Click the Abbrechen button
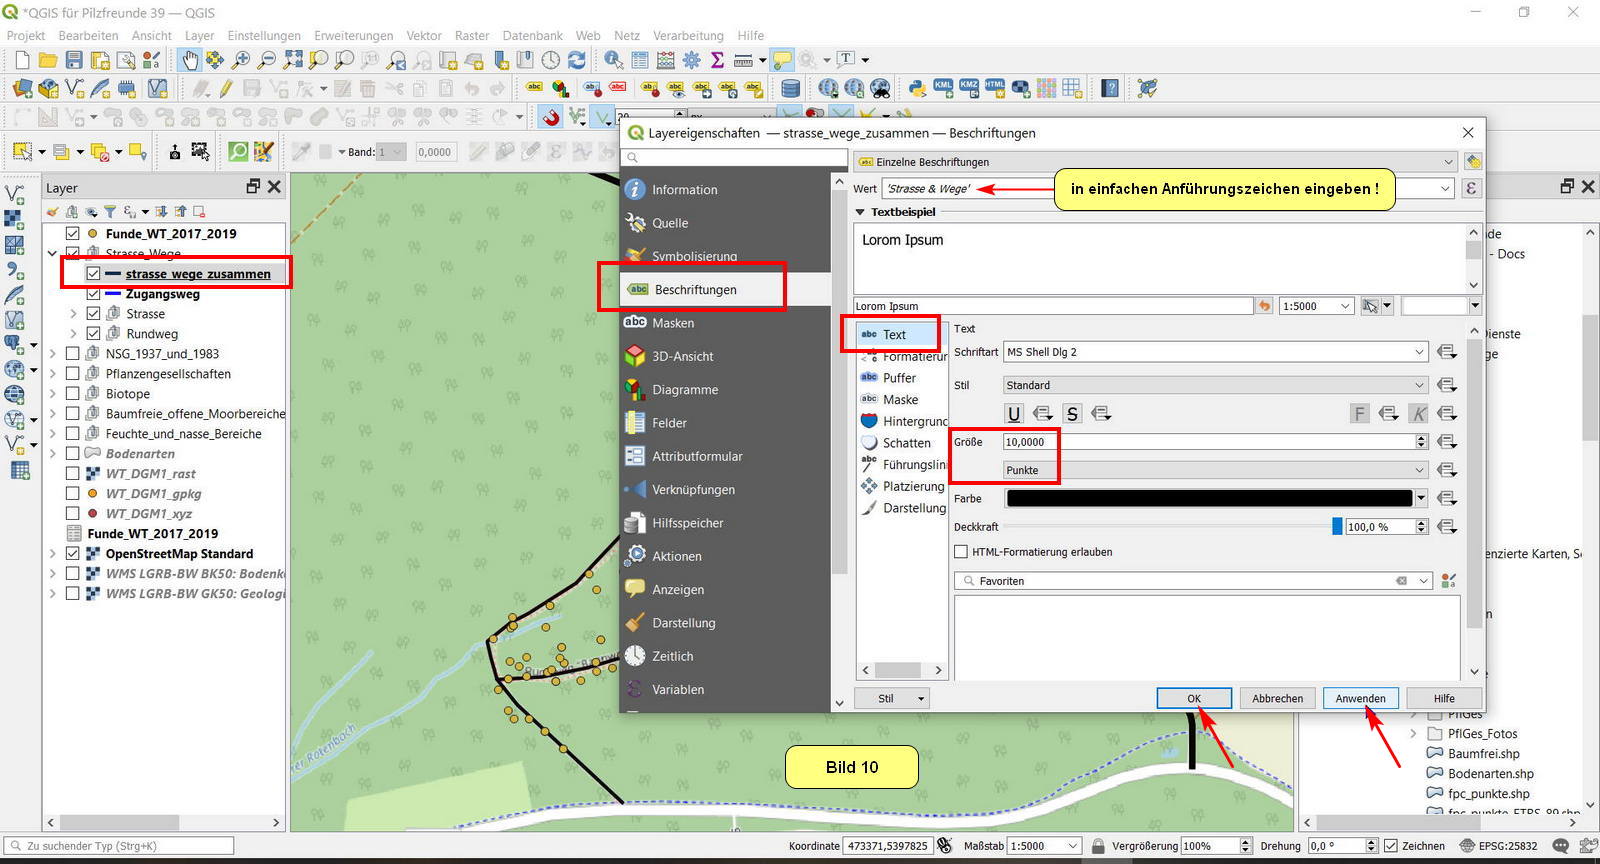The height and width of the screenshot is (864, 1600). 1277,698
